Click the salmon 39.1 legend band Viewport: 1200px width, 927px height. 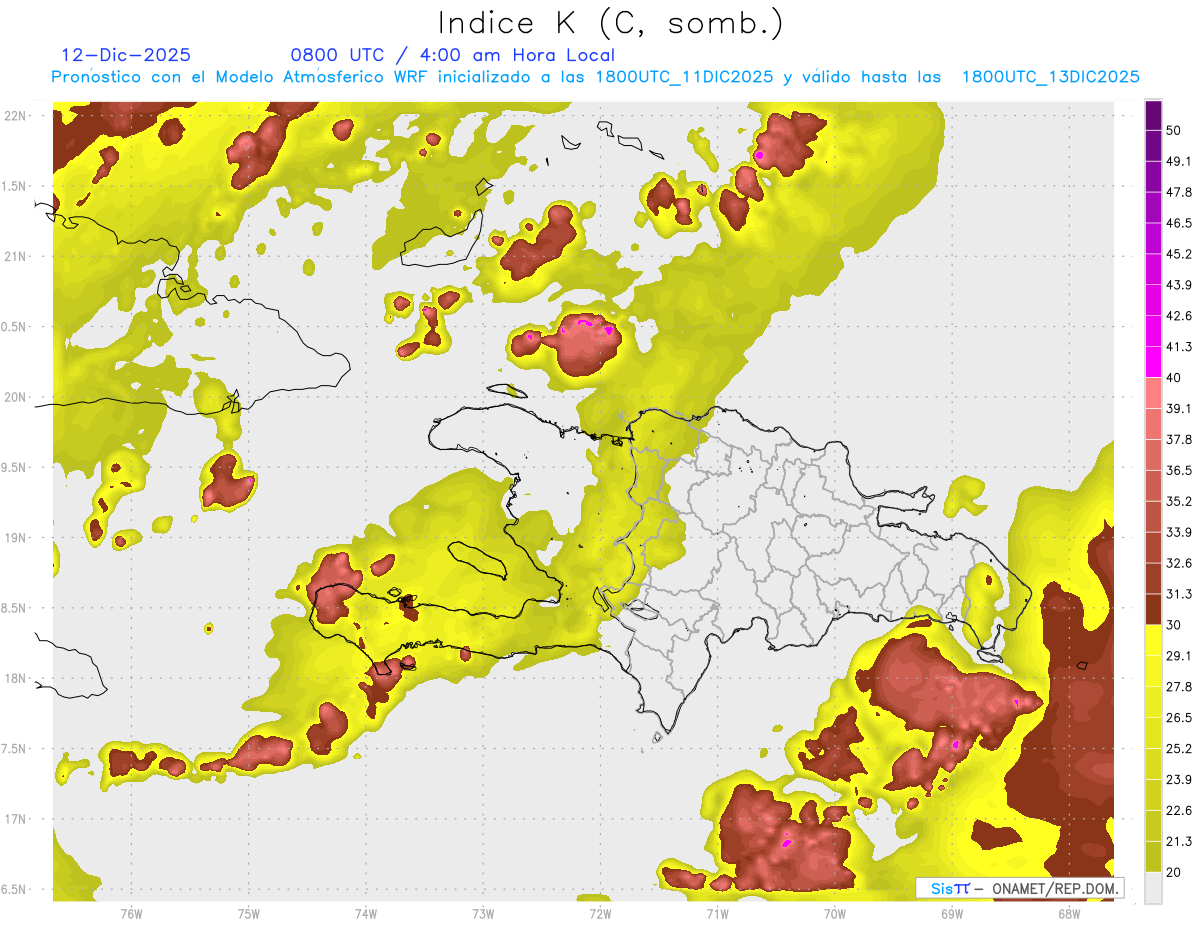[x=1153, y=392]
